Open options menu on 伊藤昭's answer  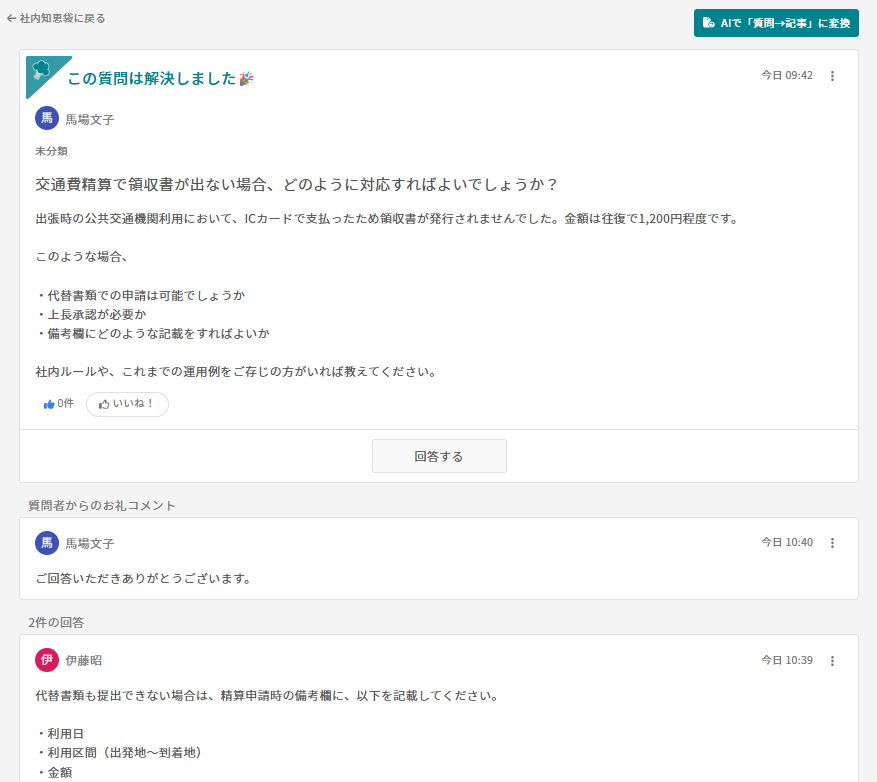click(833, 660)
